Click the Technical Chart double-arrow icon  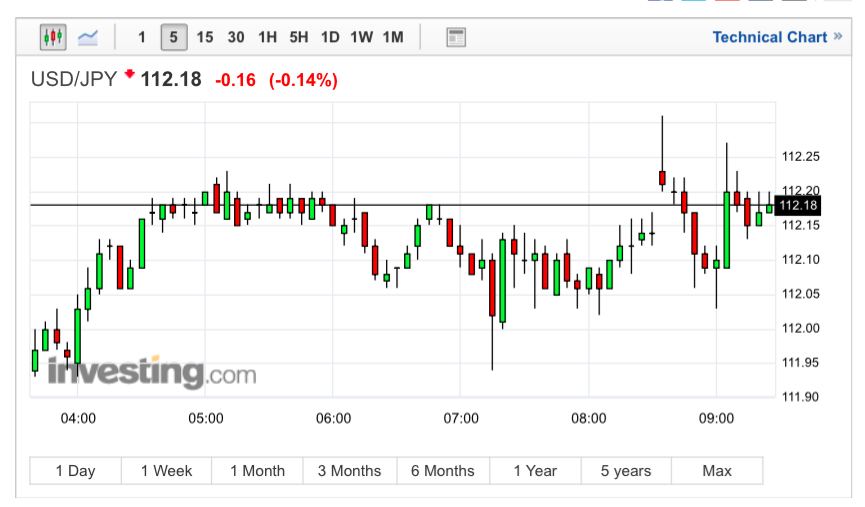point(840,38)
